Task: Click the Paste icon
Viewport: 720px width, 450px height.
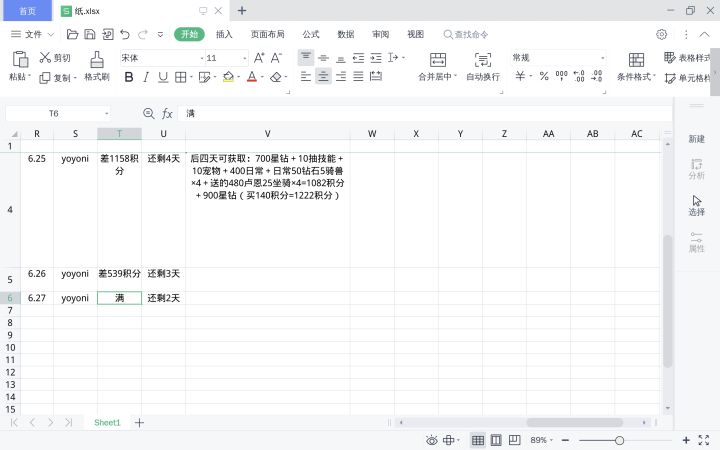Action: tap(20, 60)
